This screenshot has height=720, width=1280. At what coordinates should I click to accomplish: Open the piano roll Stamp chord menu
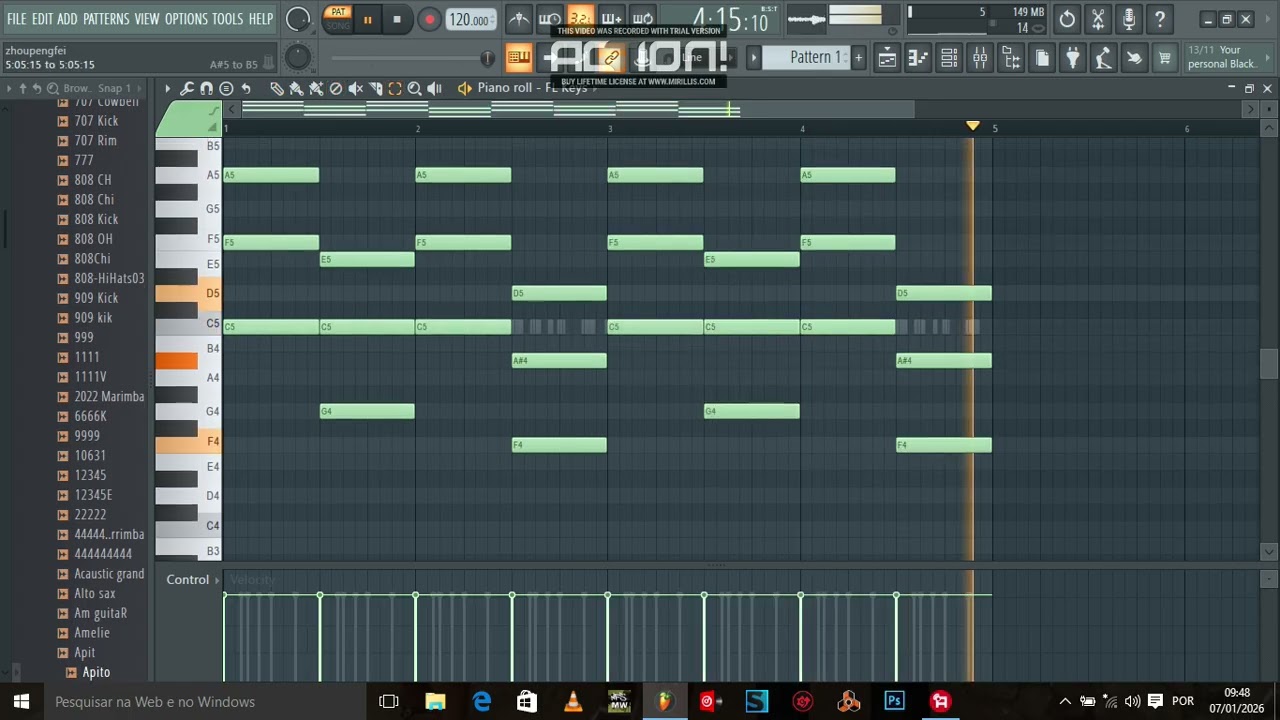point(226,88)
